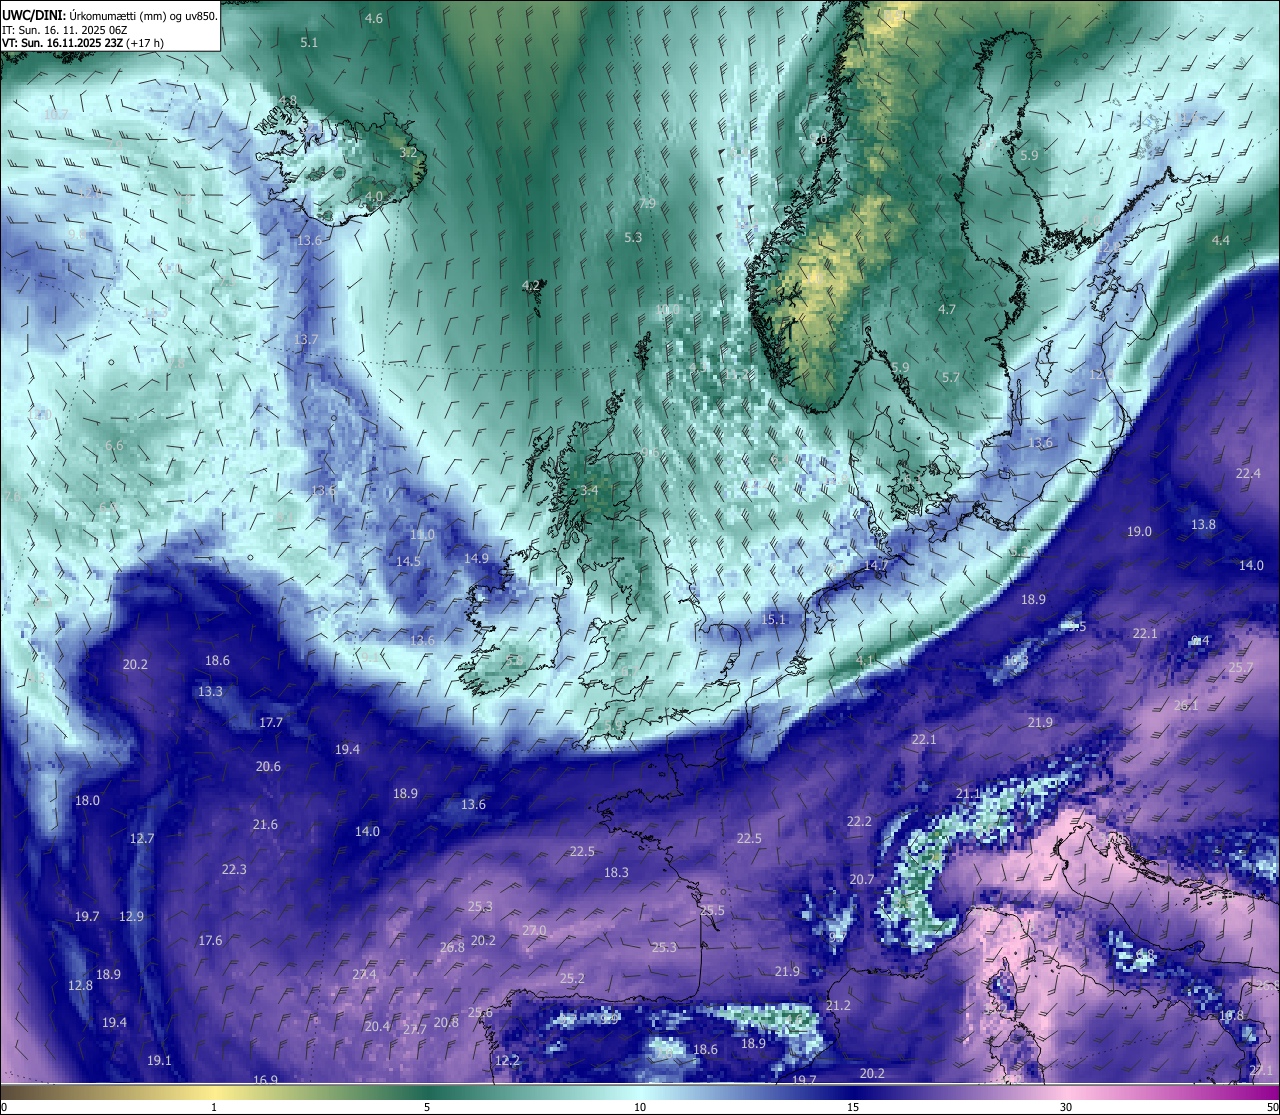Click the 22.2 map value
Viewport: 1280px width, 1115px height.
859,822
